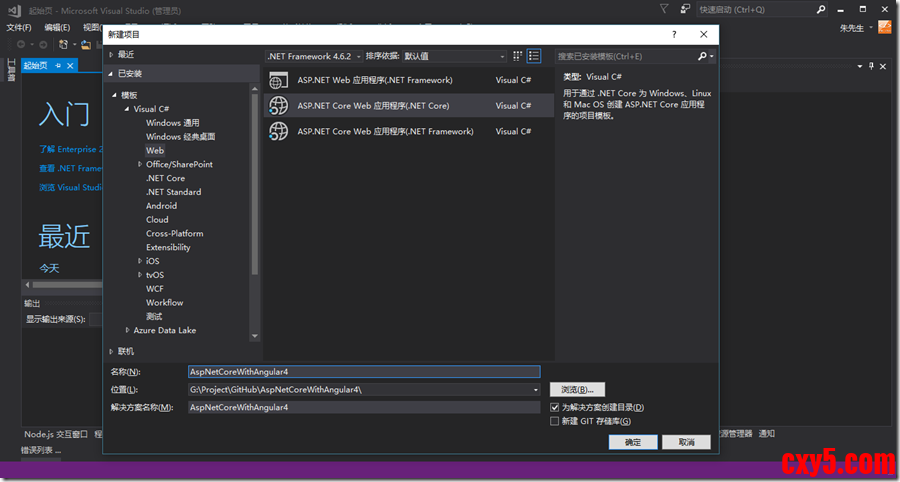Open the view .NET Framework link
Image resolution: width=900 pixels, height=482 pixels.
[71, 168]
